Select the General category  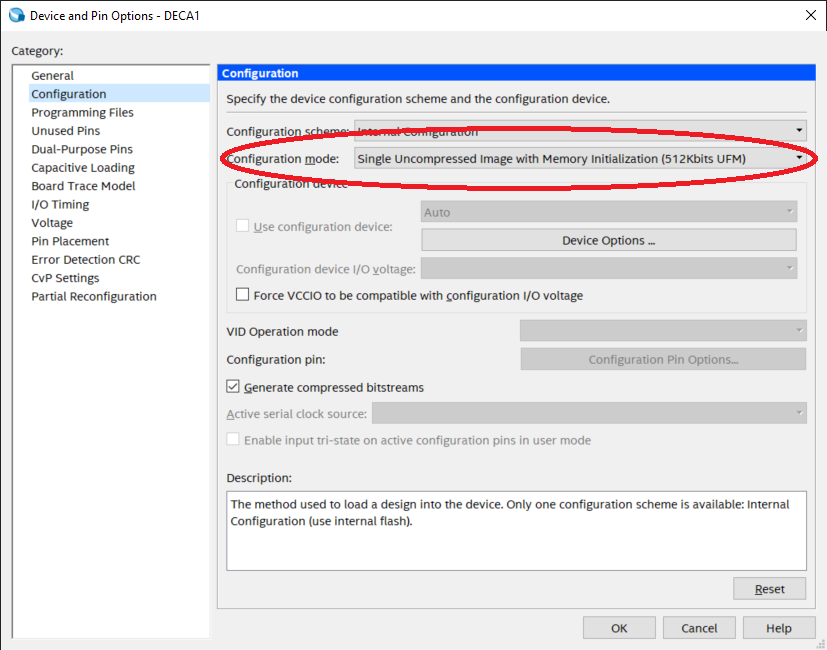(x=52, y=75)
